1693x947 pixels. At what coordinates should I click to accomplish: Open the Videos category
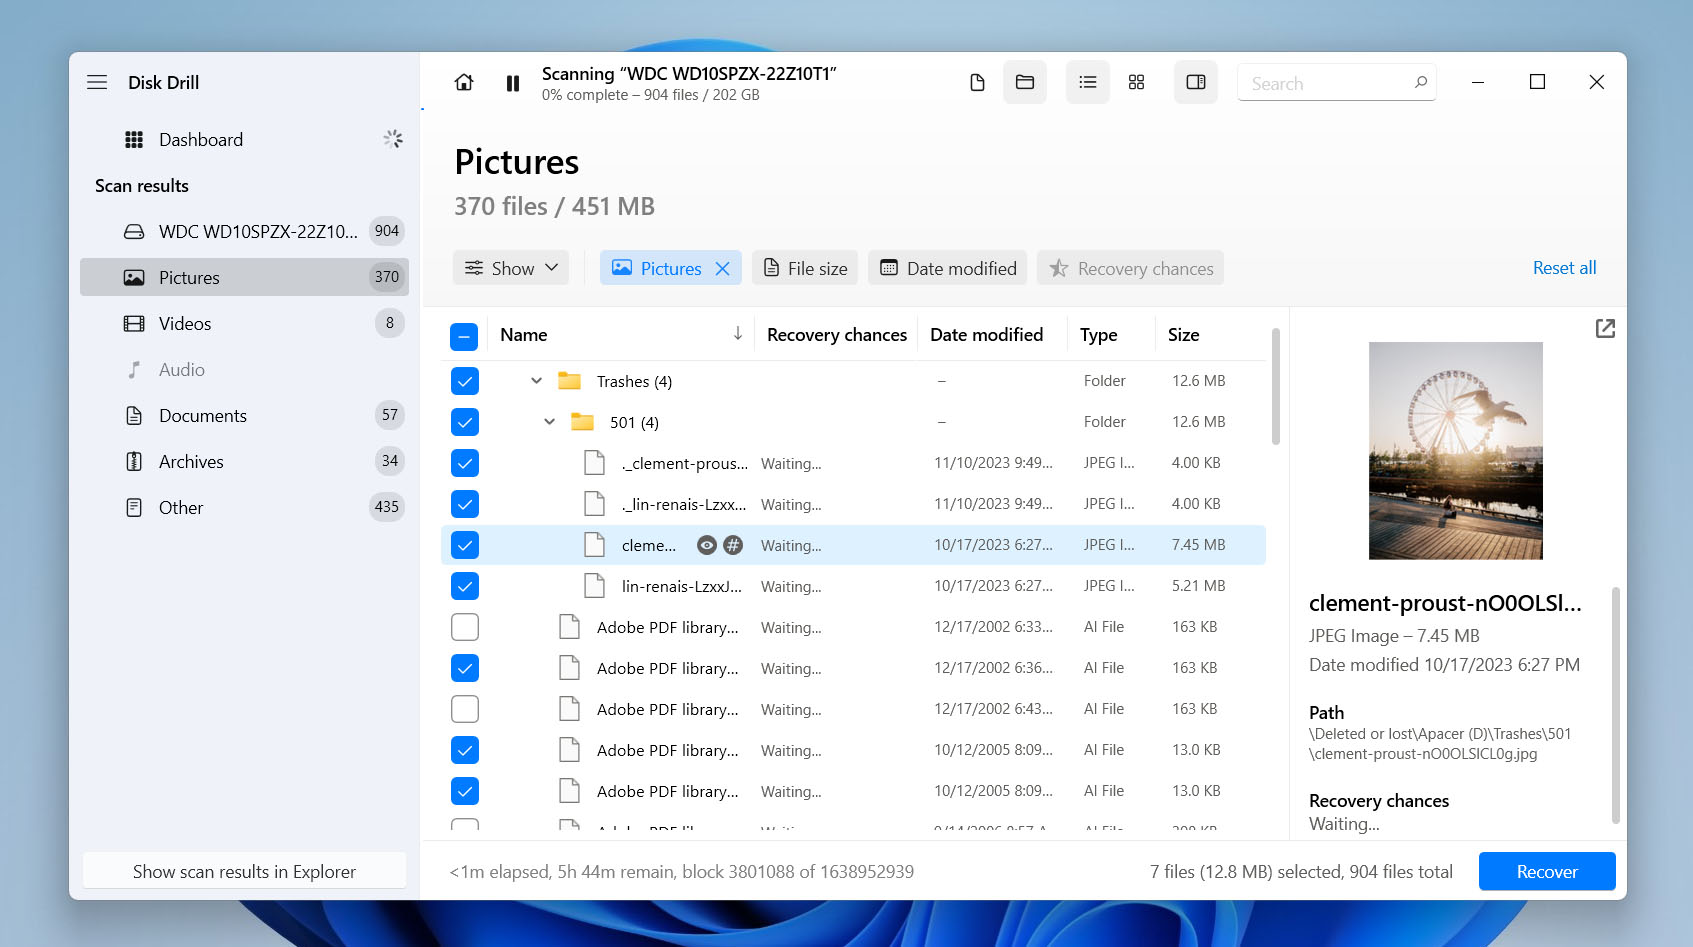point(244,323)
